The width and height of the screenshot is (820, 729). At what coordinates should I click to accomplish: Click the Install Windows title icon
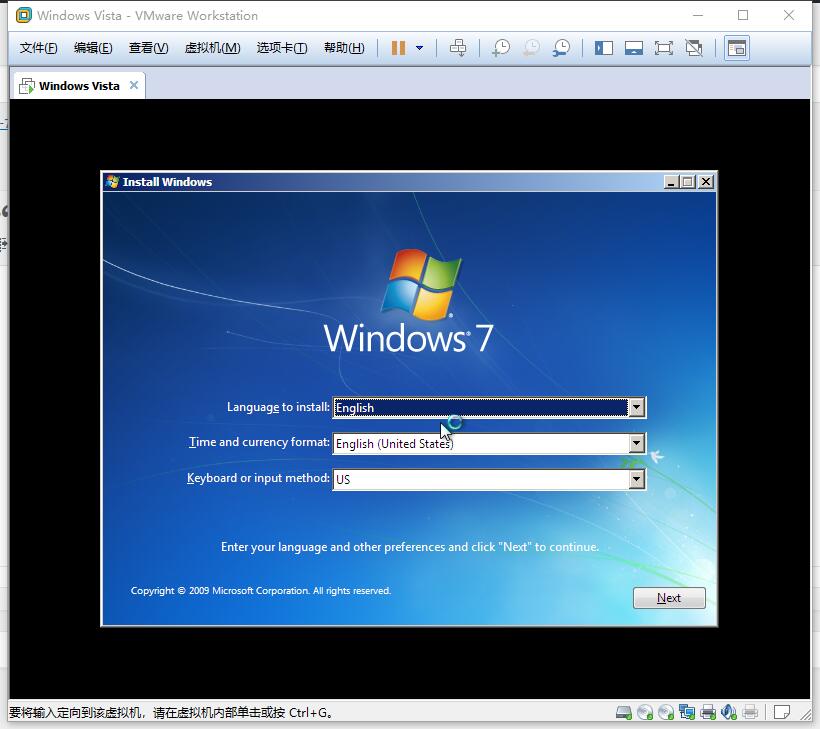(112, 181)
